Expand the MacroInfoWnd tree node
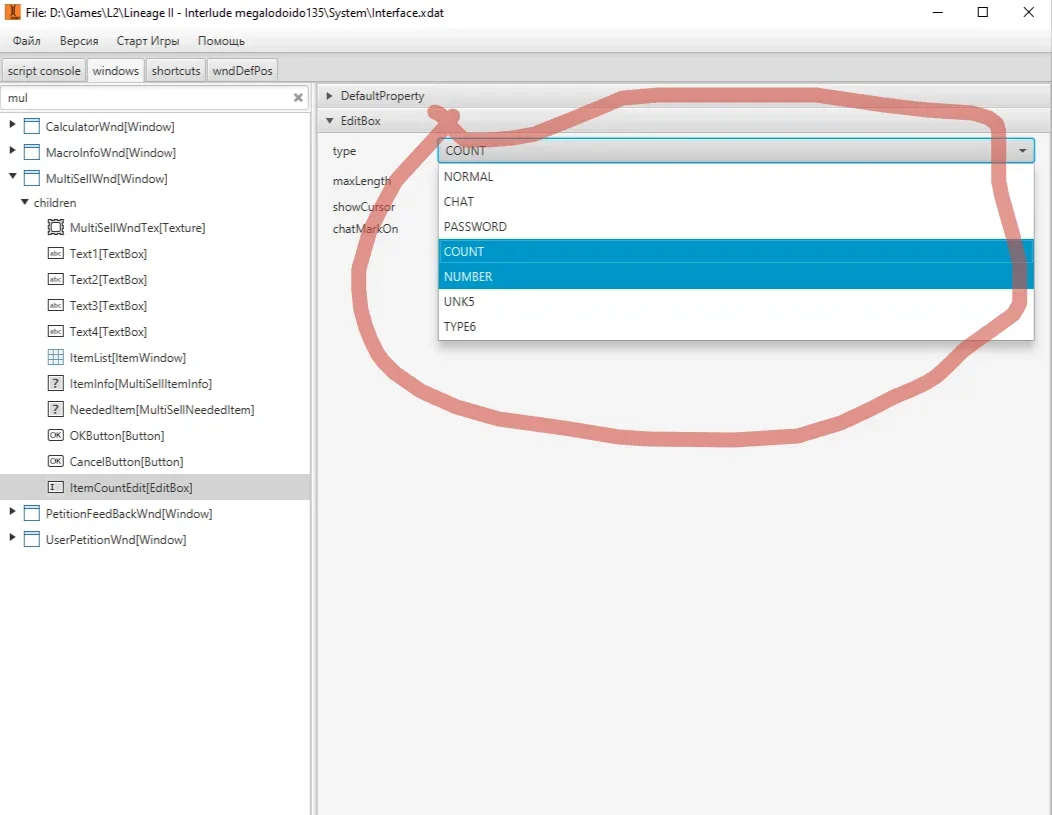The width and height of the screenshot is (1052, 815). [x=12, y=151]
